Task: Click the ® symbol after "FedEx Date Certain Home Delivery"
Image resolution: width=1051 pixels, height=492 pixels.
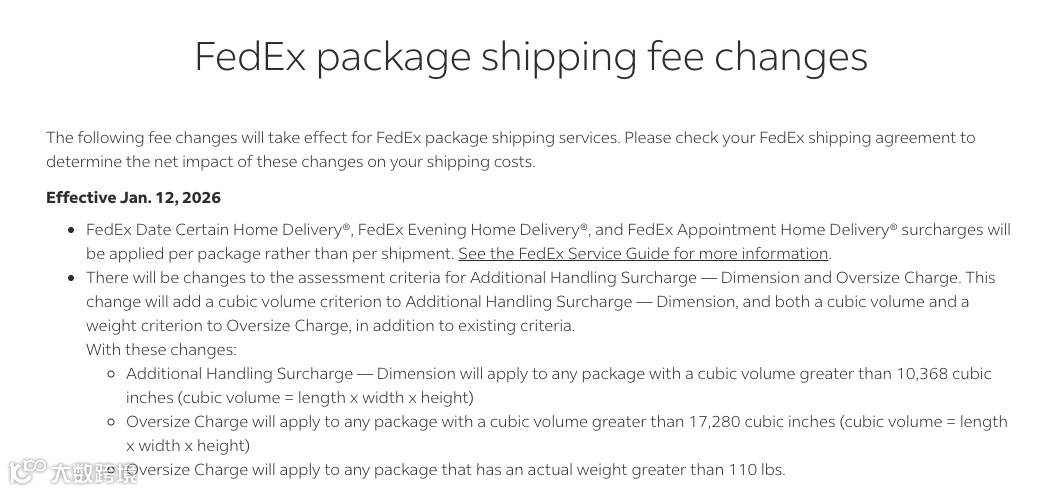Action: (347, 227)
